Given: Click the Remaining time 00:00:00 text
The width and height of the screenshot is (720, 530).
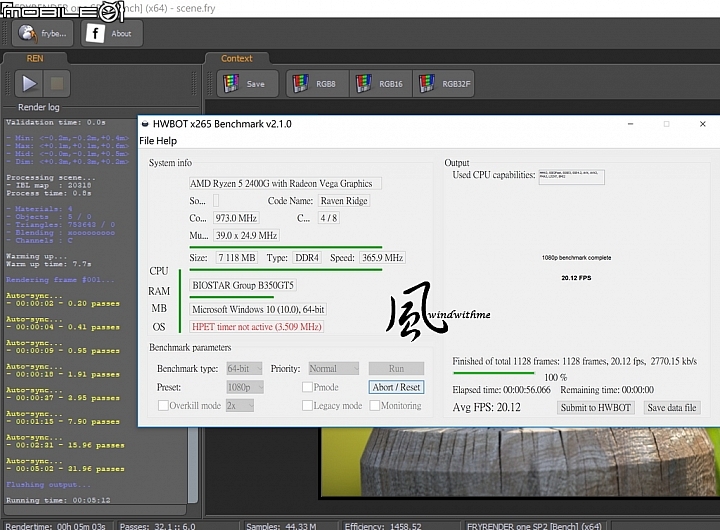Looking at the screenshot, I should (607, 390).
